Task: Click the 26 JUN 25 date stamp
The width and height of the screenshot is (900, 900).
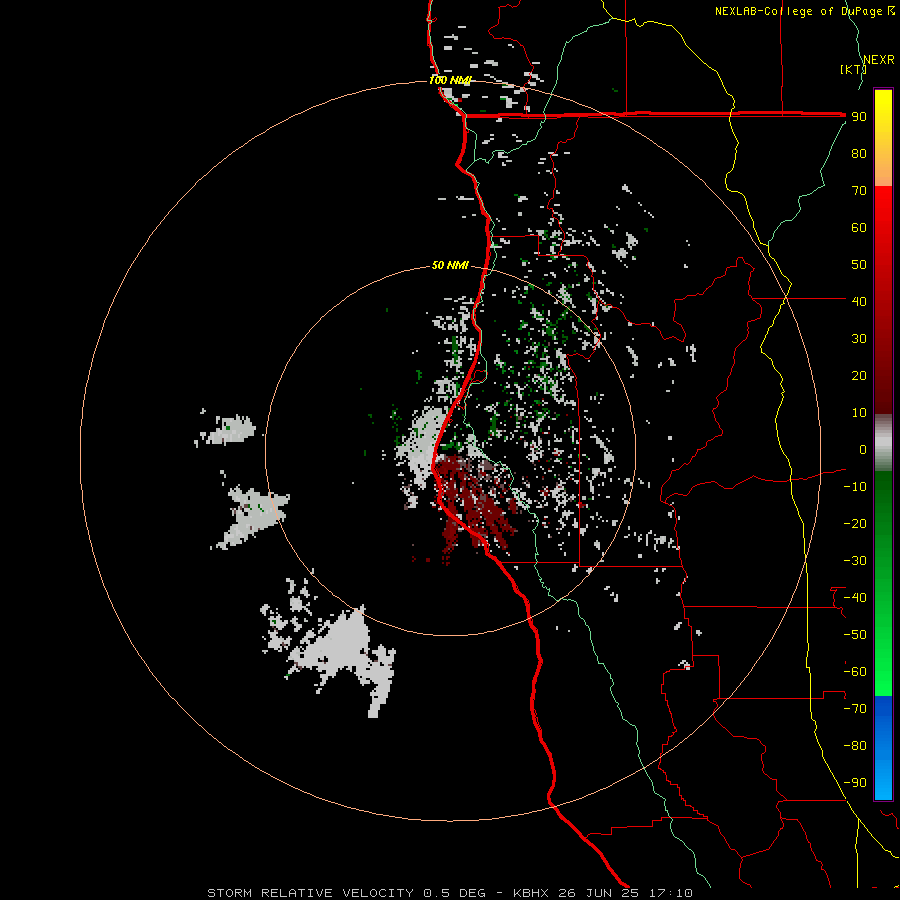Action: 599,893
